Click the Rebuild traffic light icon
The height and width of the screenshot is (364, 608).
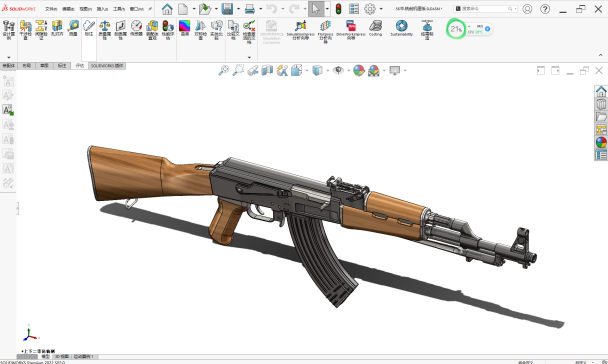point(339,9)
